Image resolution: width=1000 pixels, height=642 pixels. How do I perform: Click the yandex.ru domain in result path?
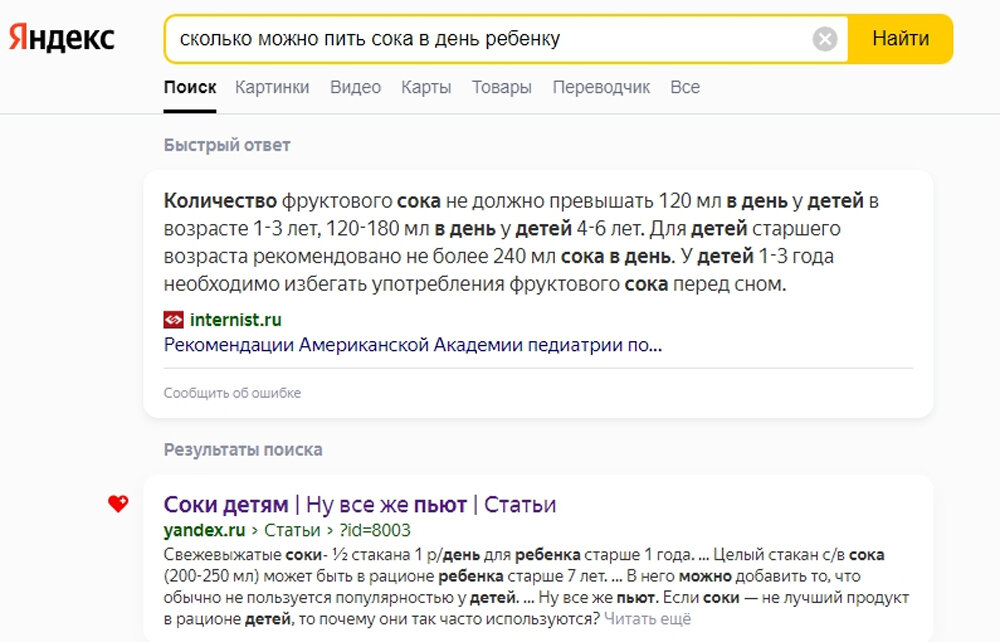point(204,530)
